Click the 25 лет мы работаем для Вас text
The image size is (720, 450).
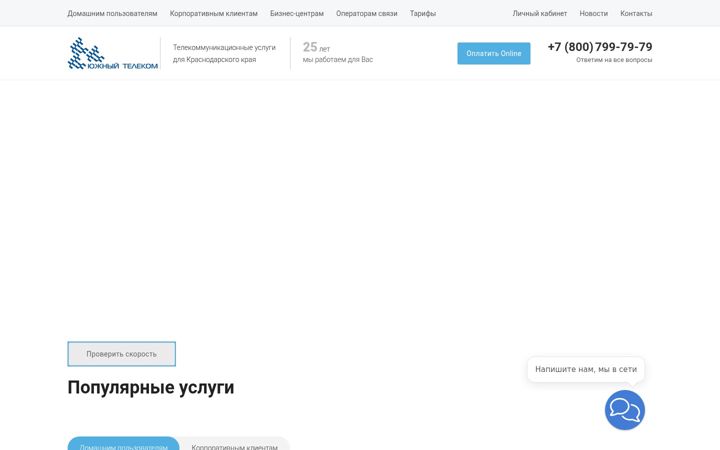[338, 53]
